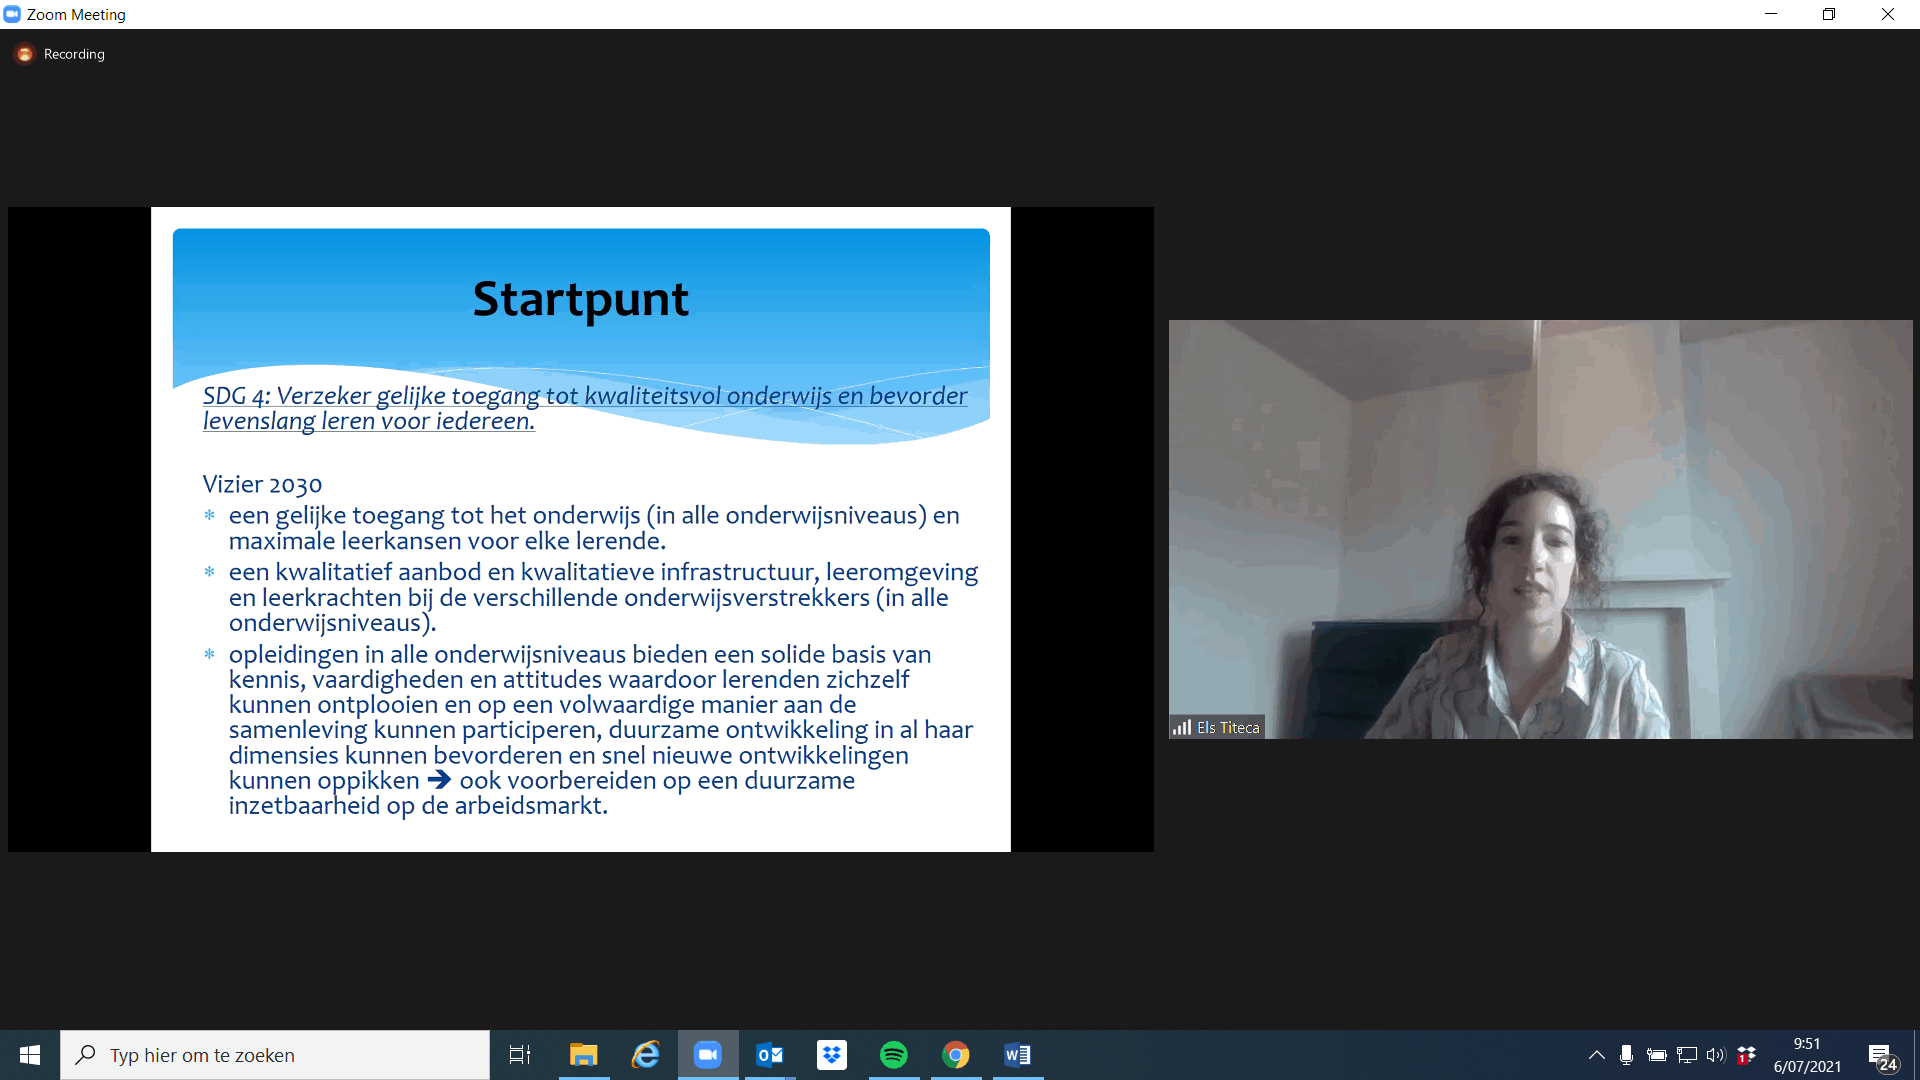Image resolution: width=1920 pixels, height=1080 pixels.
Task: Open File Explorer from the taskbar
Action: [x=584, y=1055]
